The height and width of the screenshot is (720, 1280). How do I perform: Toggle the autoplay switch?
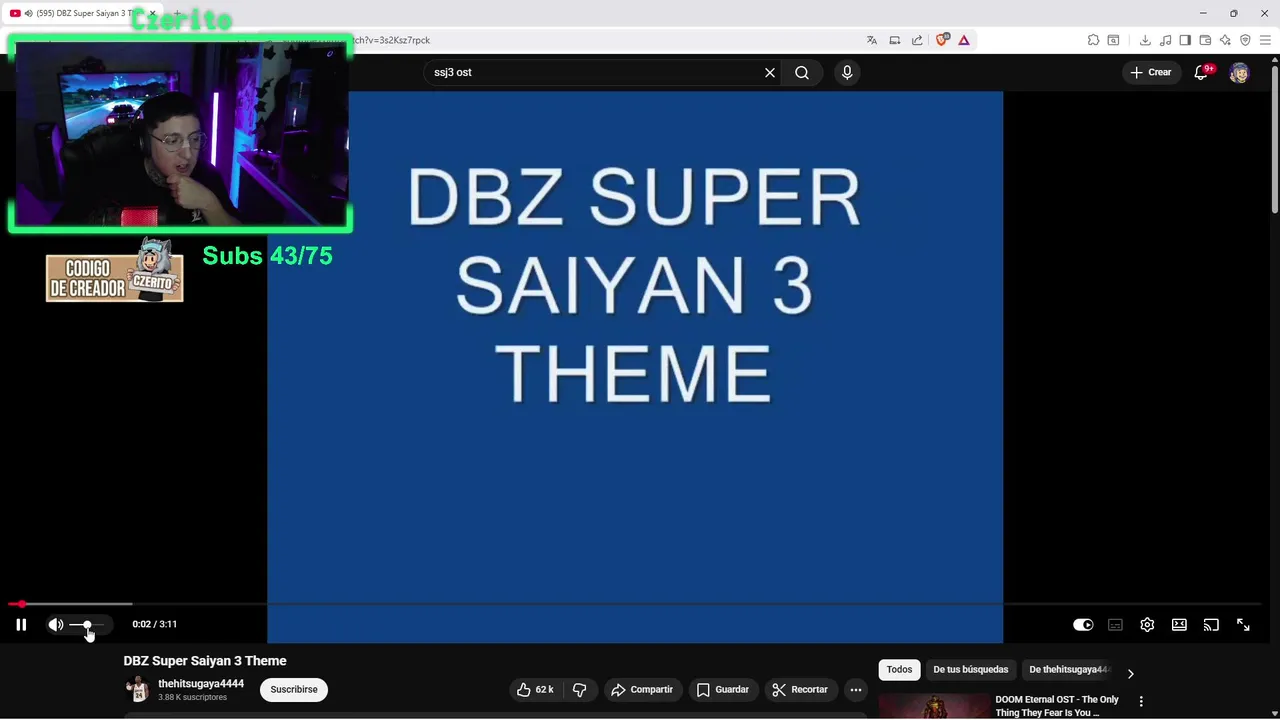(x=1083, y=625)
